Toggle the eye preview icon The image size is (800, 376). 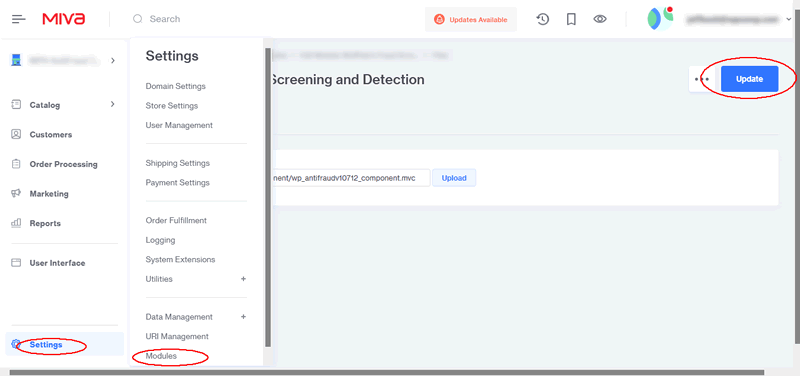tap(600, 19)
